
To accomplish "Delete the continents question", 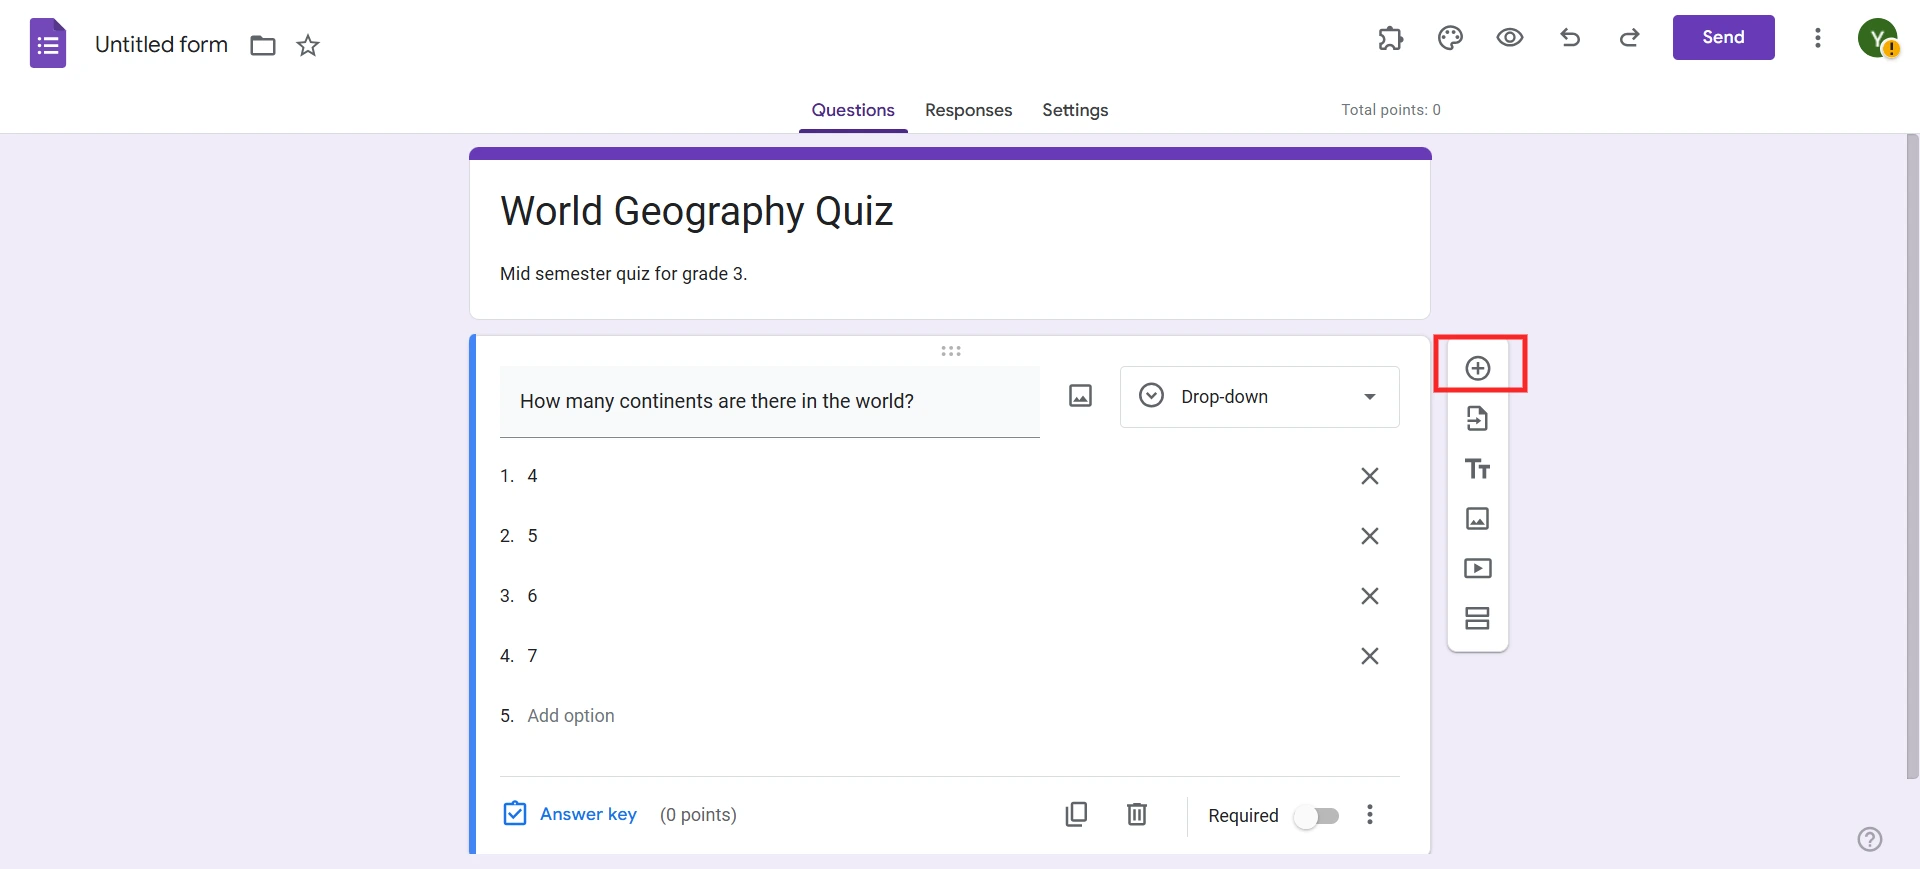I will click(x=1137, y=815).
